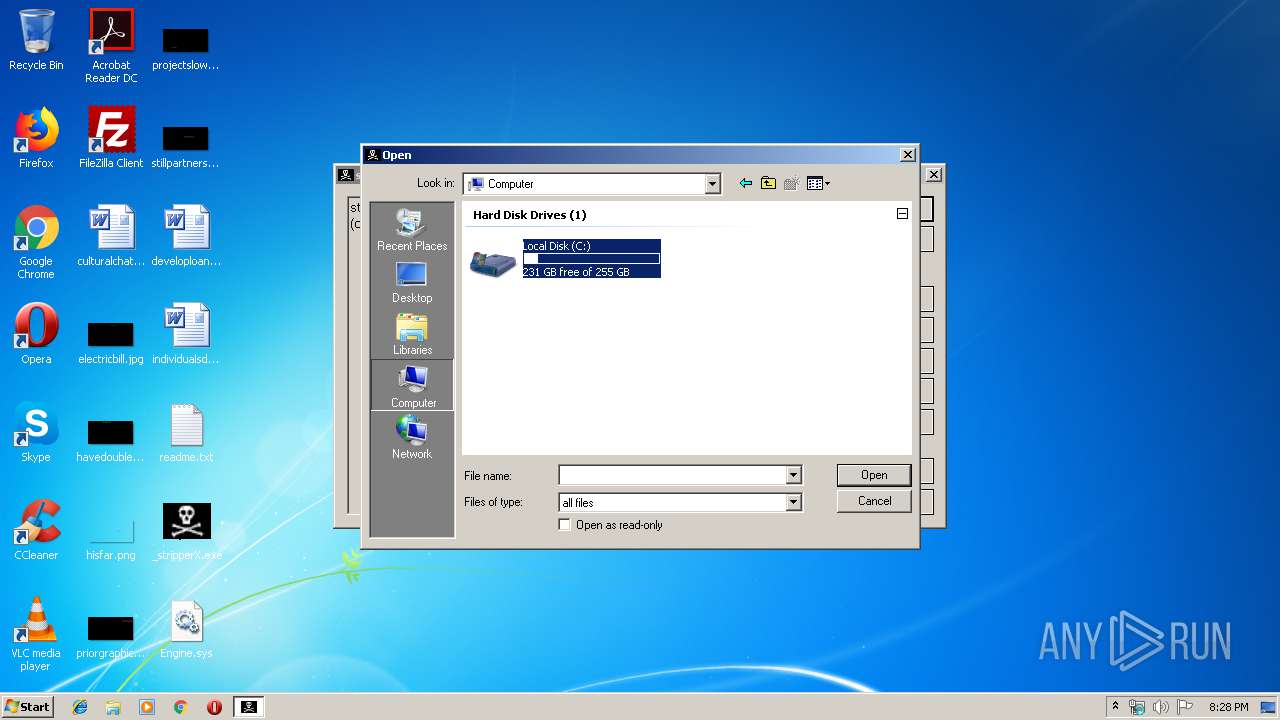Click the Hard Disk Drives (1) header
The height and width of the screenshot is (720, 1280).
click(529, 215)
